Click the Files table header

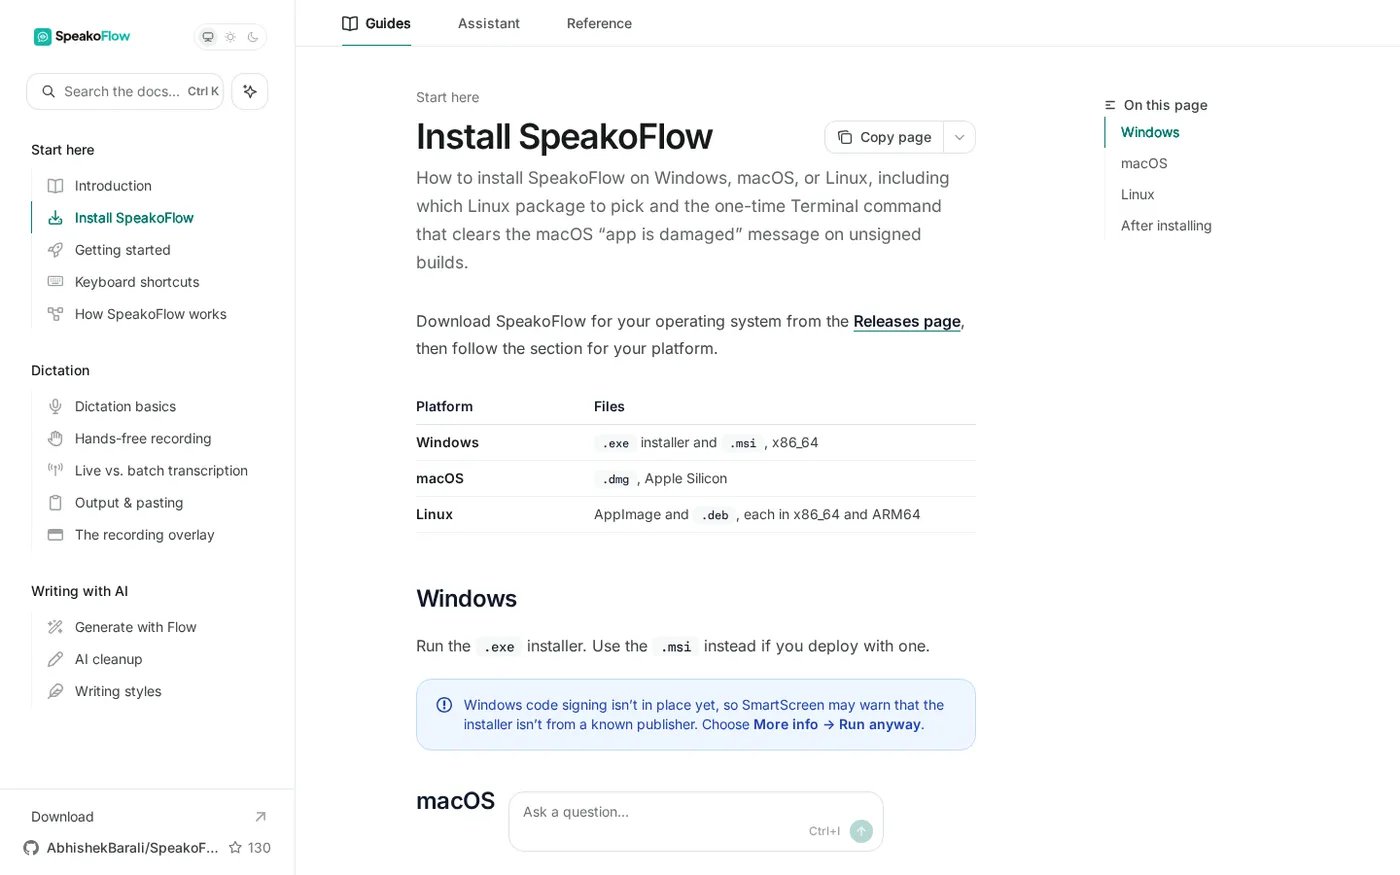pos(609,406)
